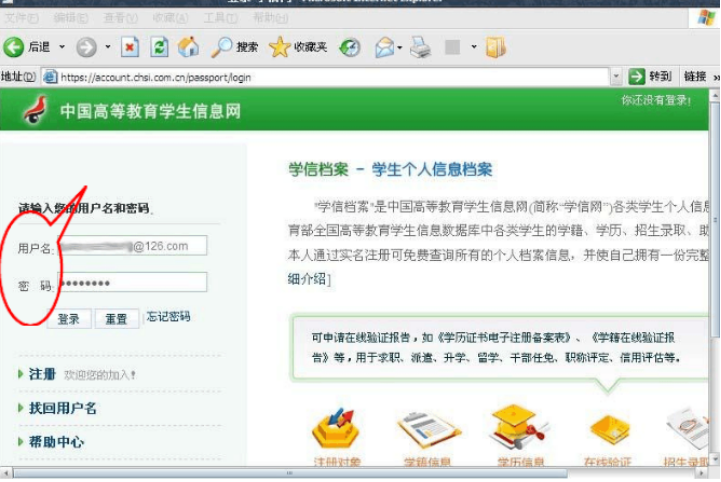This screenshot has width=721, height=482.
Task: Open Favorites (收藏夹) star button
Action: [x=298, y=47]
